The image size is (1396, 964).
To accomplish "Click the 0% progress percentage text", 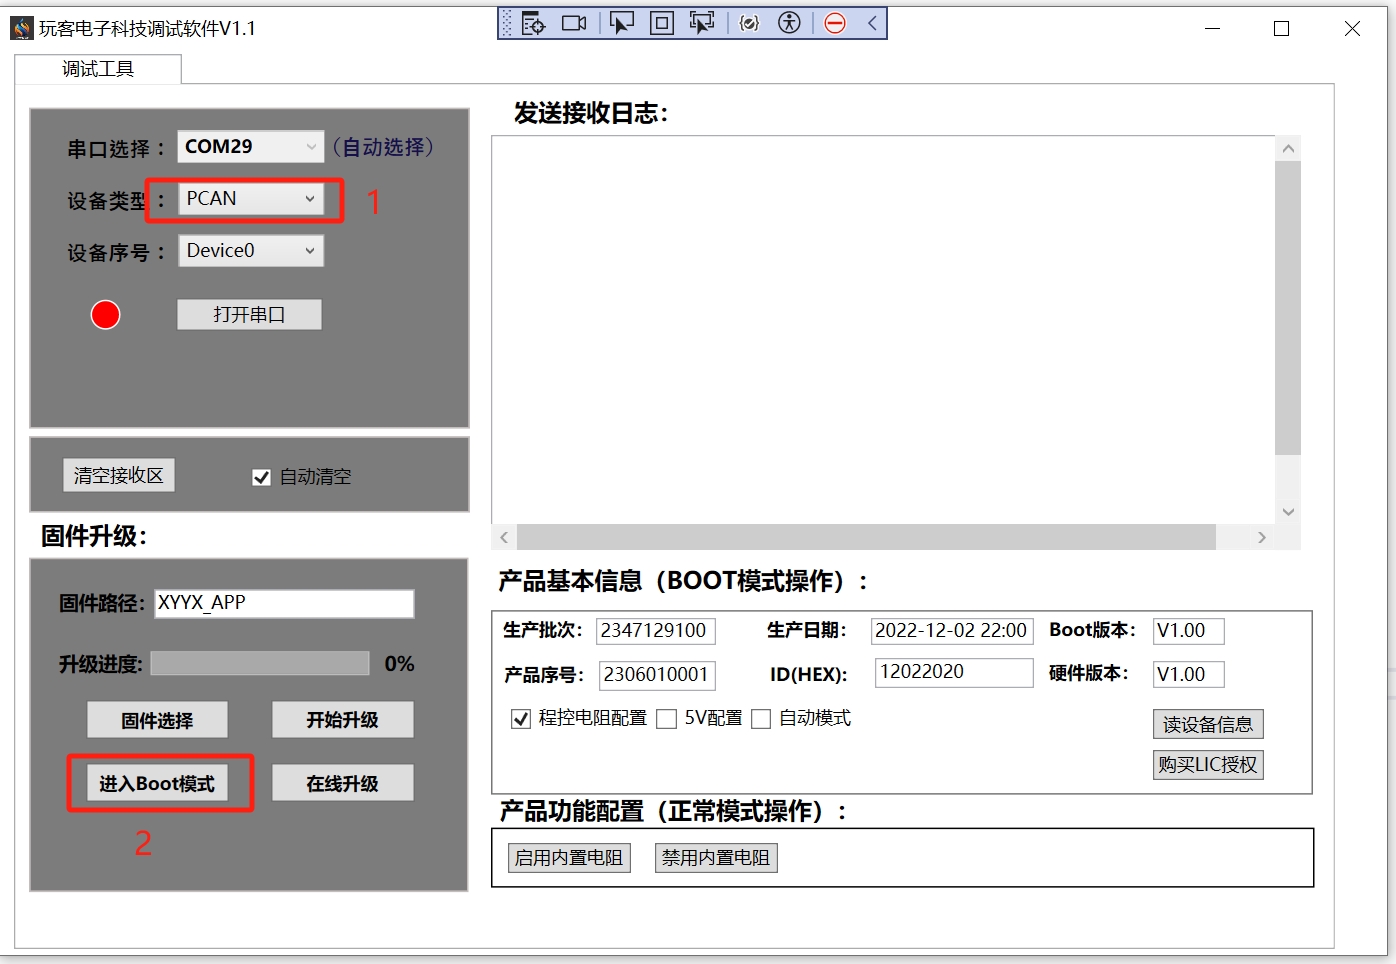I will click(x=399, y=664).
